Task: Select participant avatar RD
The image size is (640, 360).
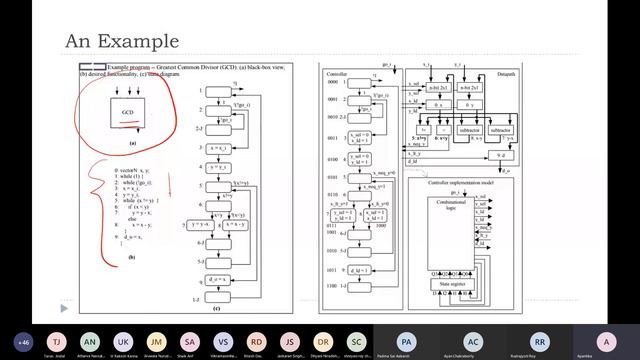Action: pos(256,342)
